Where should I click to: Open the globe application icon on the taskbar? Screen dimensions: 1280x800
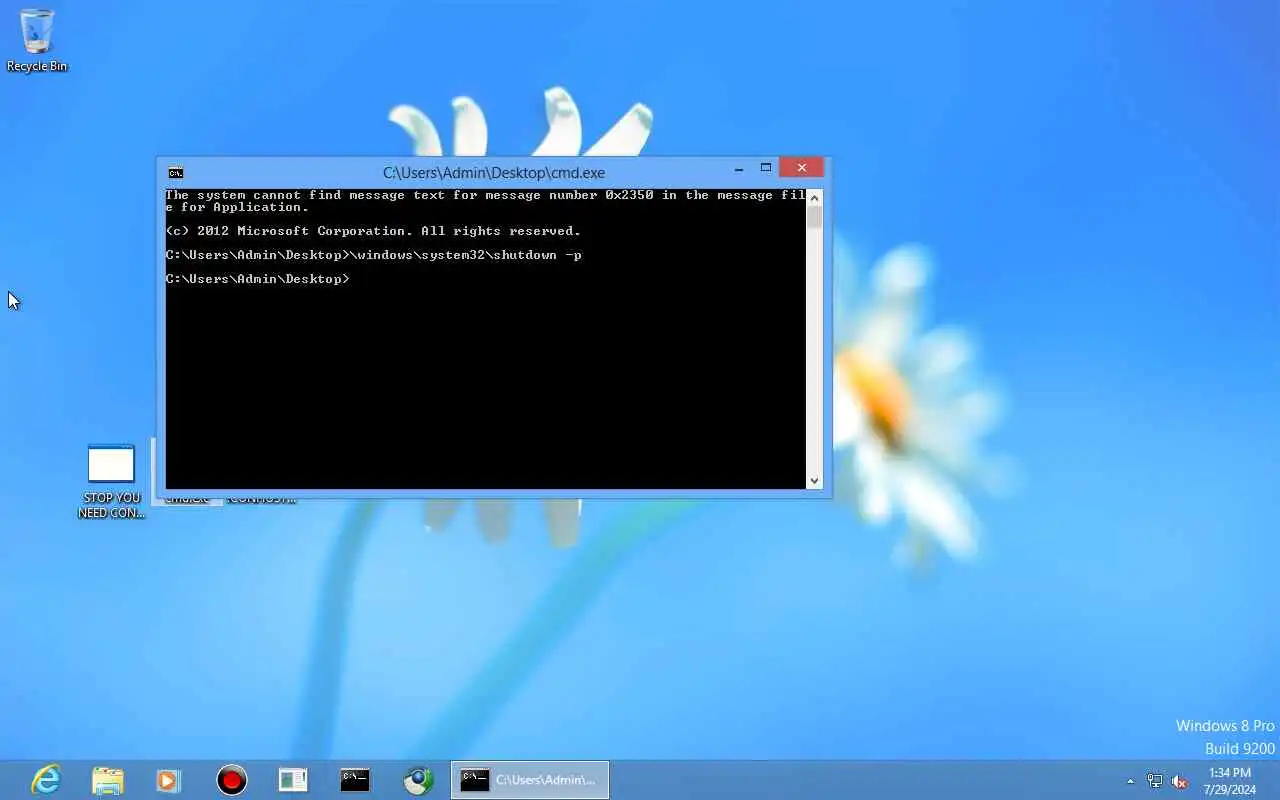point(418,780)
